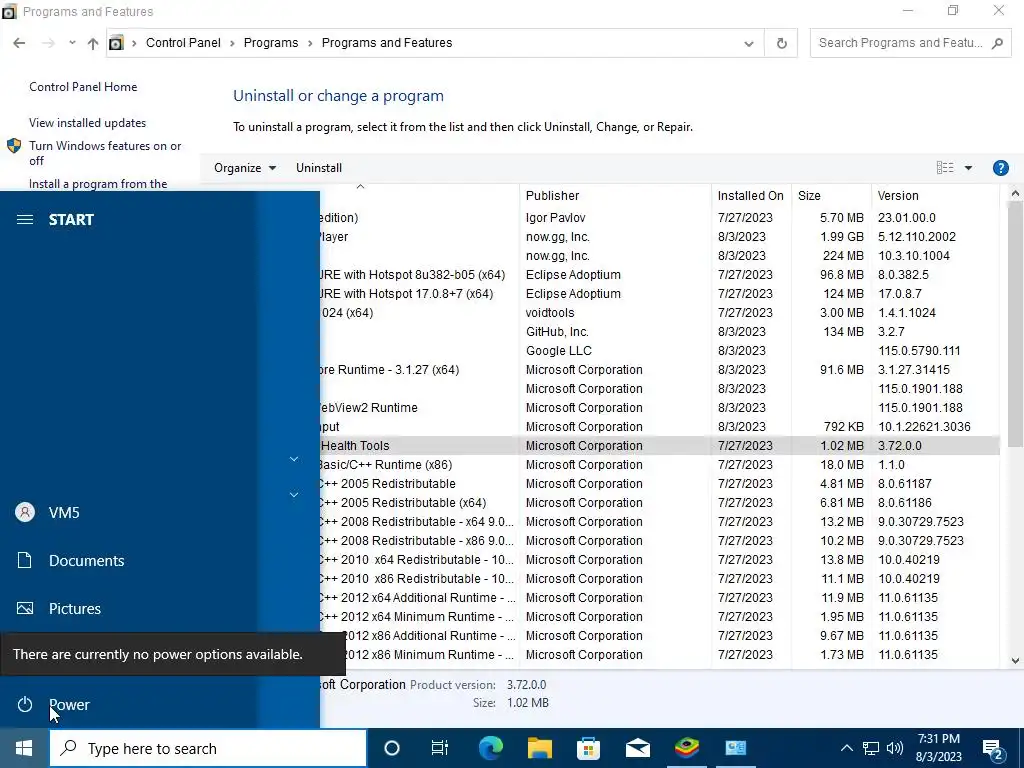Open Task View on taskbar

tap(440, 748)
